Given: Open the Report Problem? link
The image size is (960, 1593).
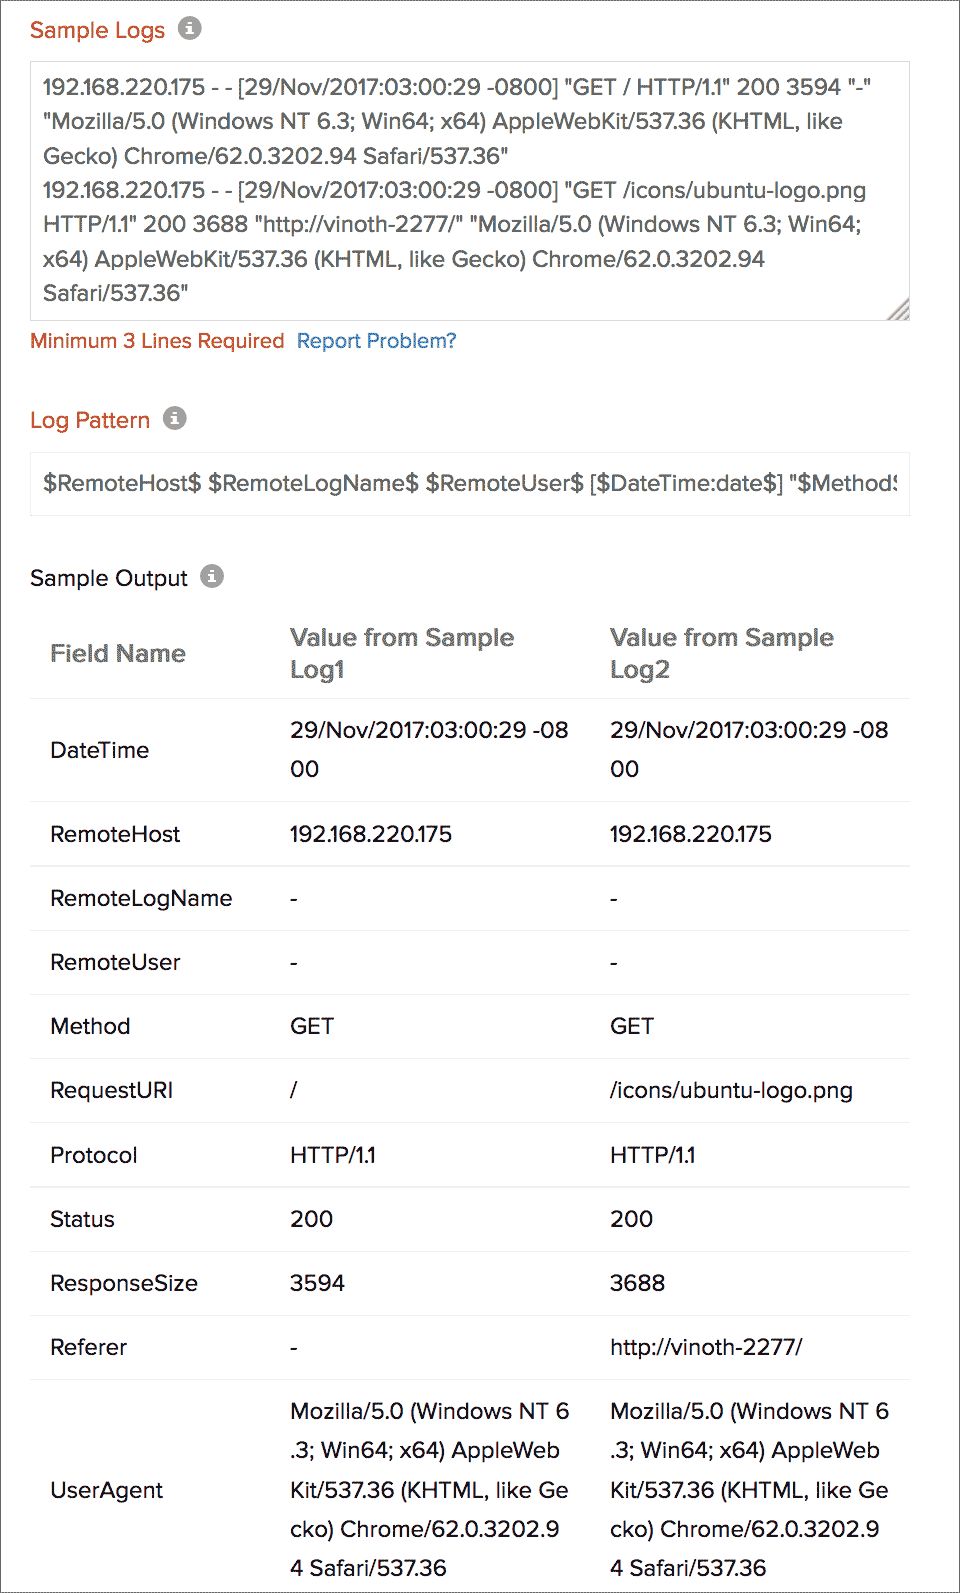Looking at the screenshot, I should point(376,341).
